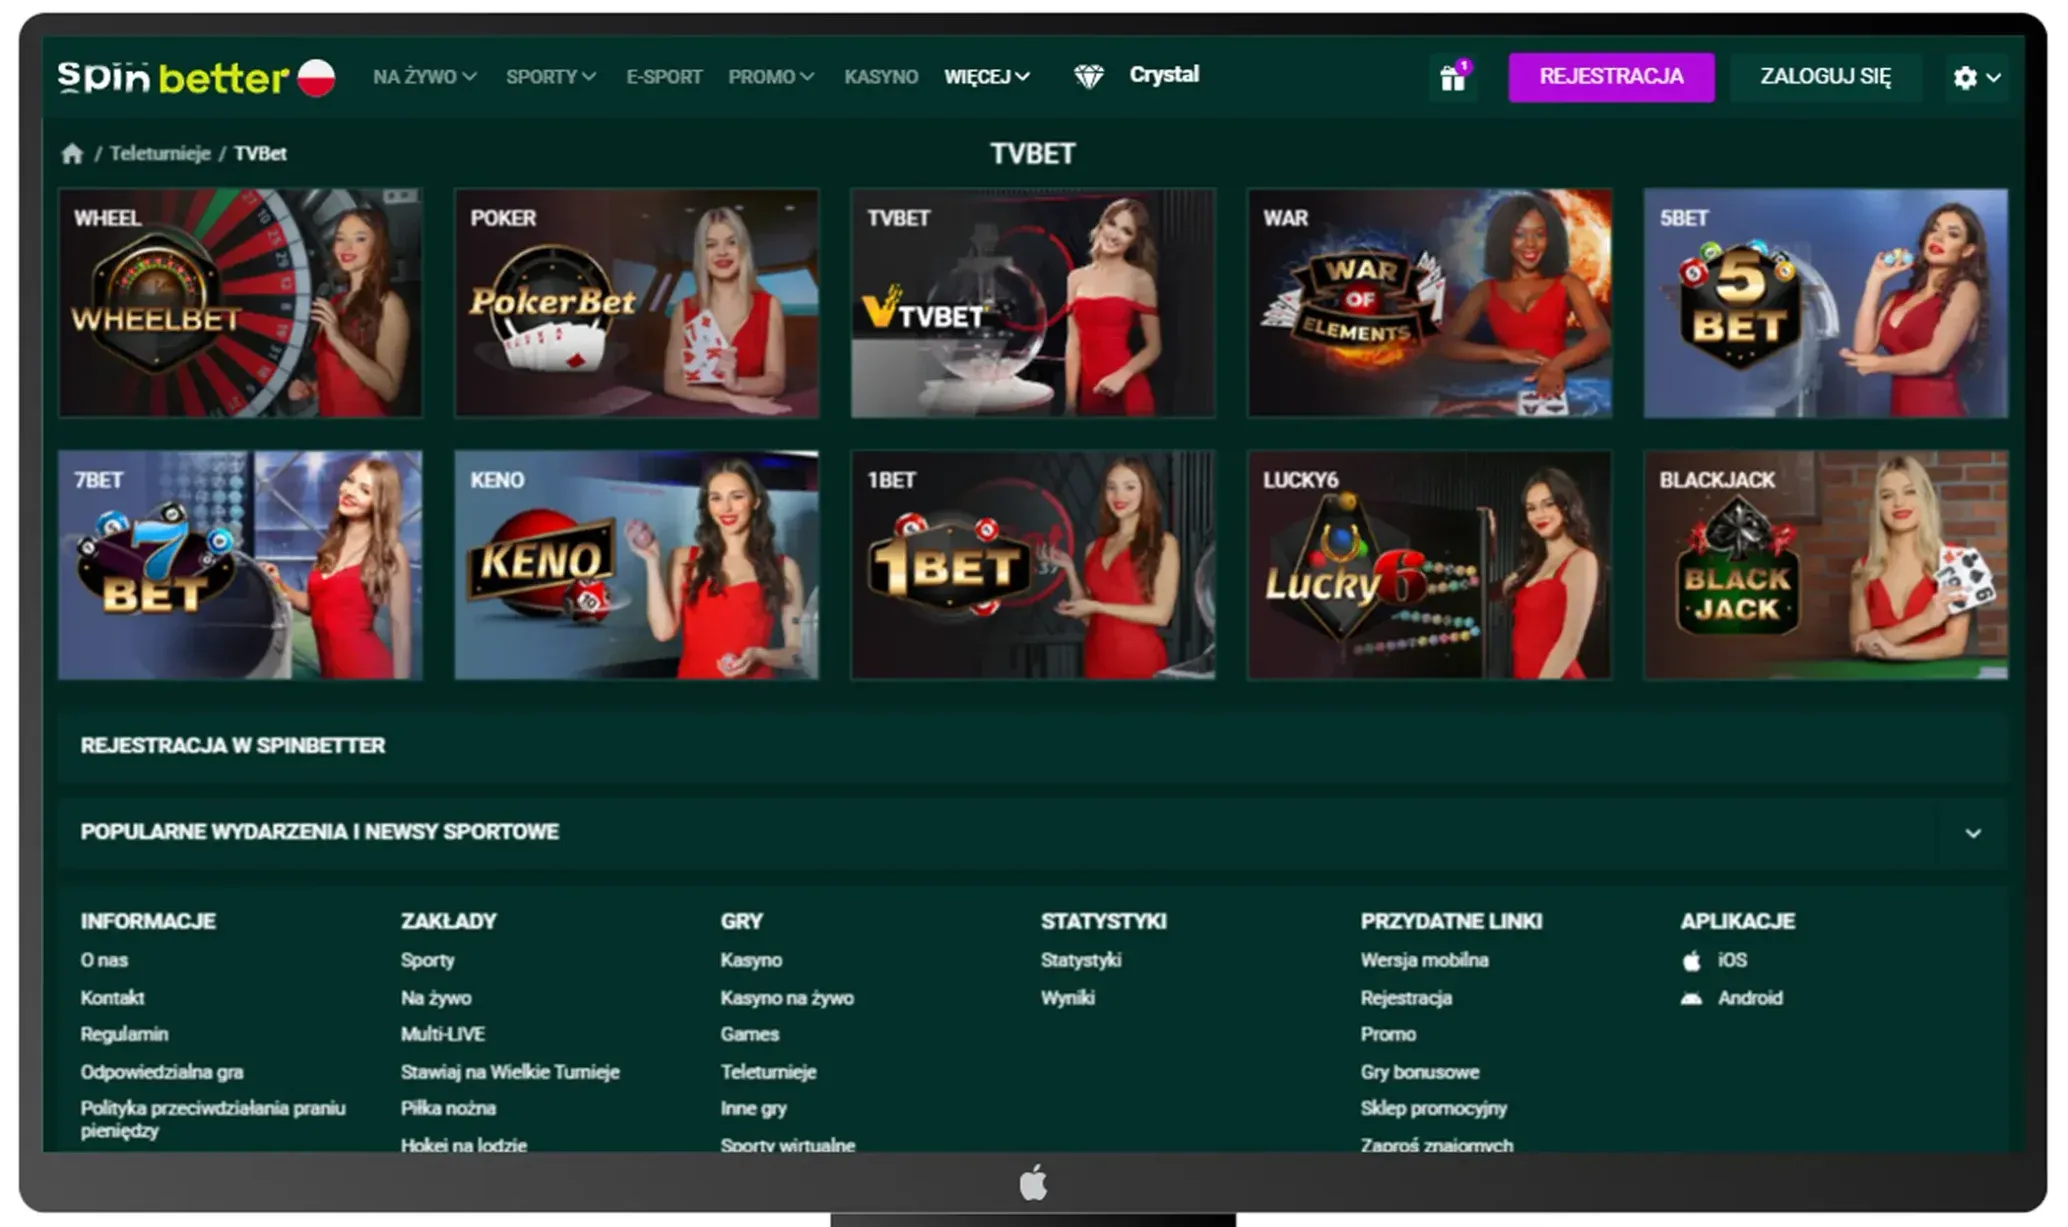Open the Promo dropdown menu
This screenshot has height=1227, width=2068.
[x=771, y=77]
